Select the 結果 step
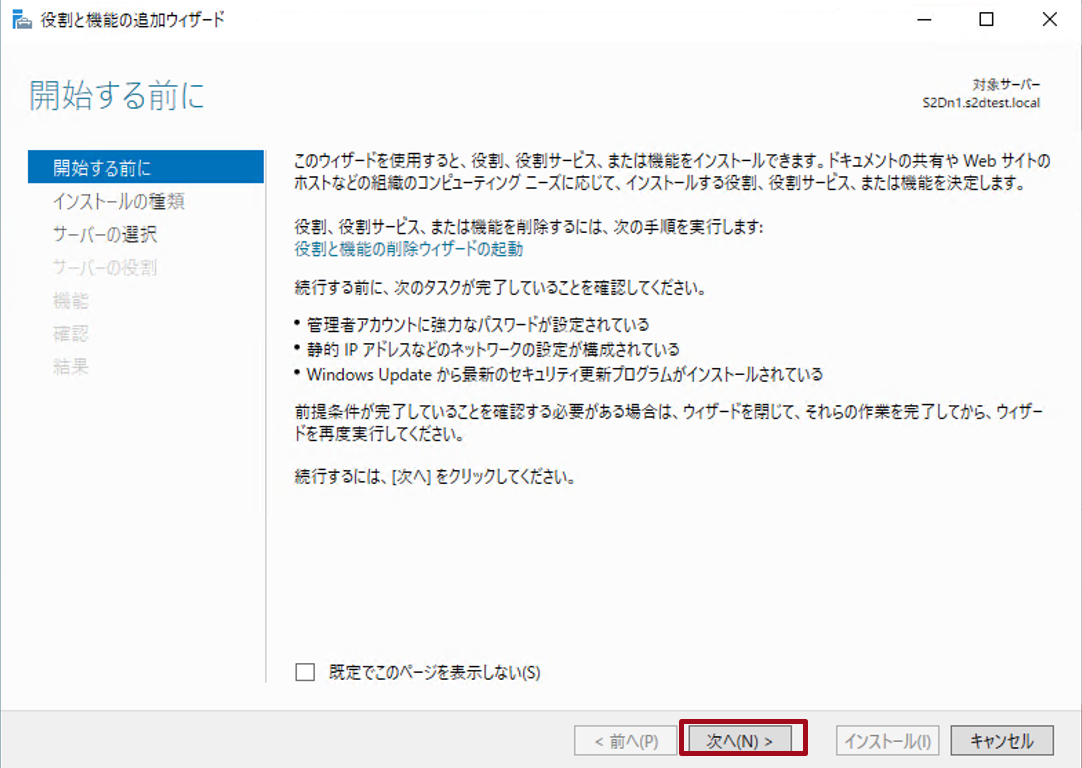This screenshot has width=1082, height=768. pos(70,365)
